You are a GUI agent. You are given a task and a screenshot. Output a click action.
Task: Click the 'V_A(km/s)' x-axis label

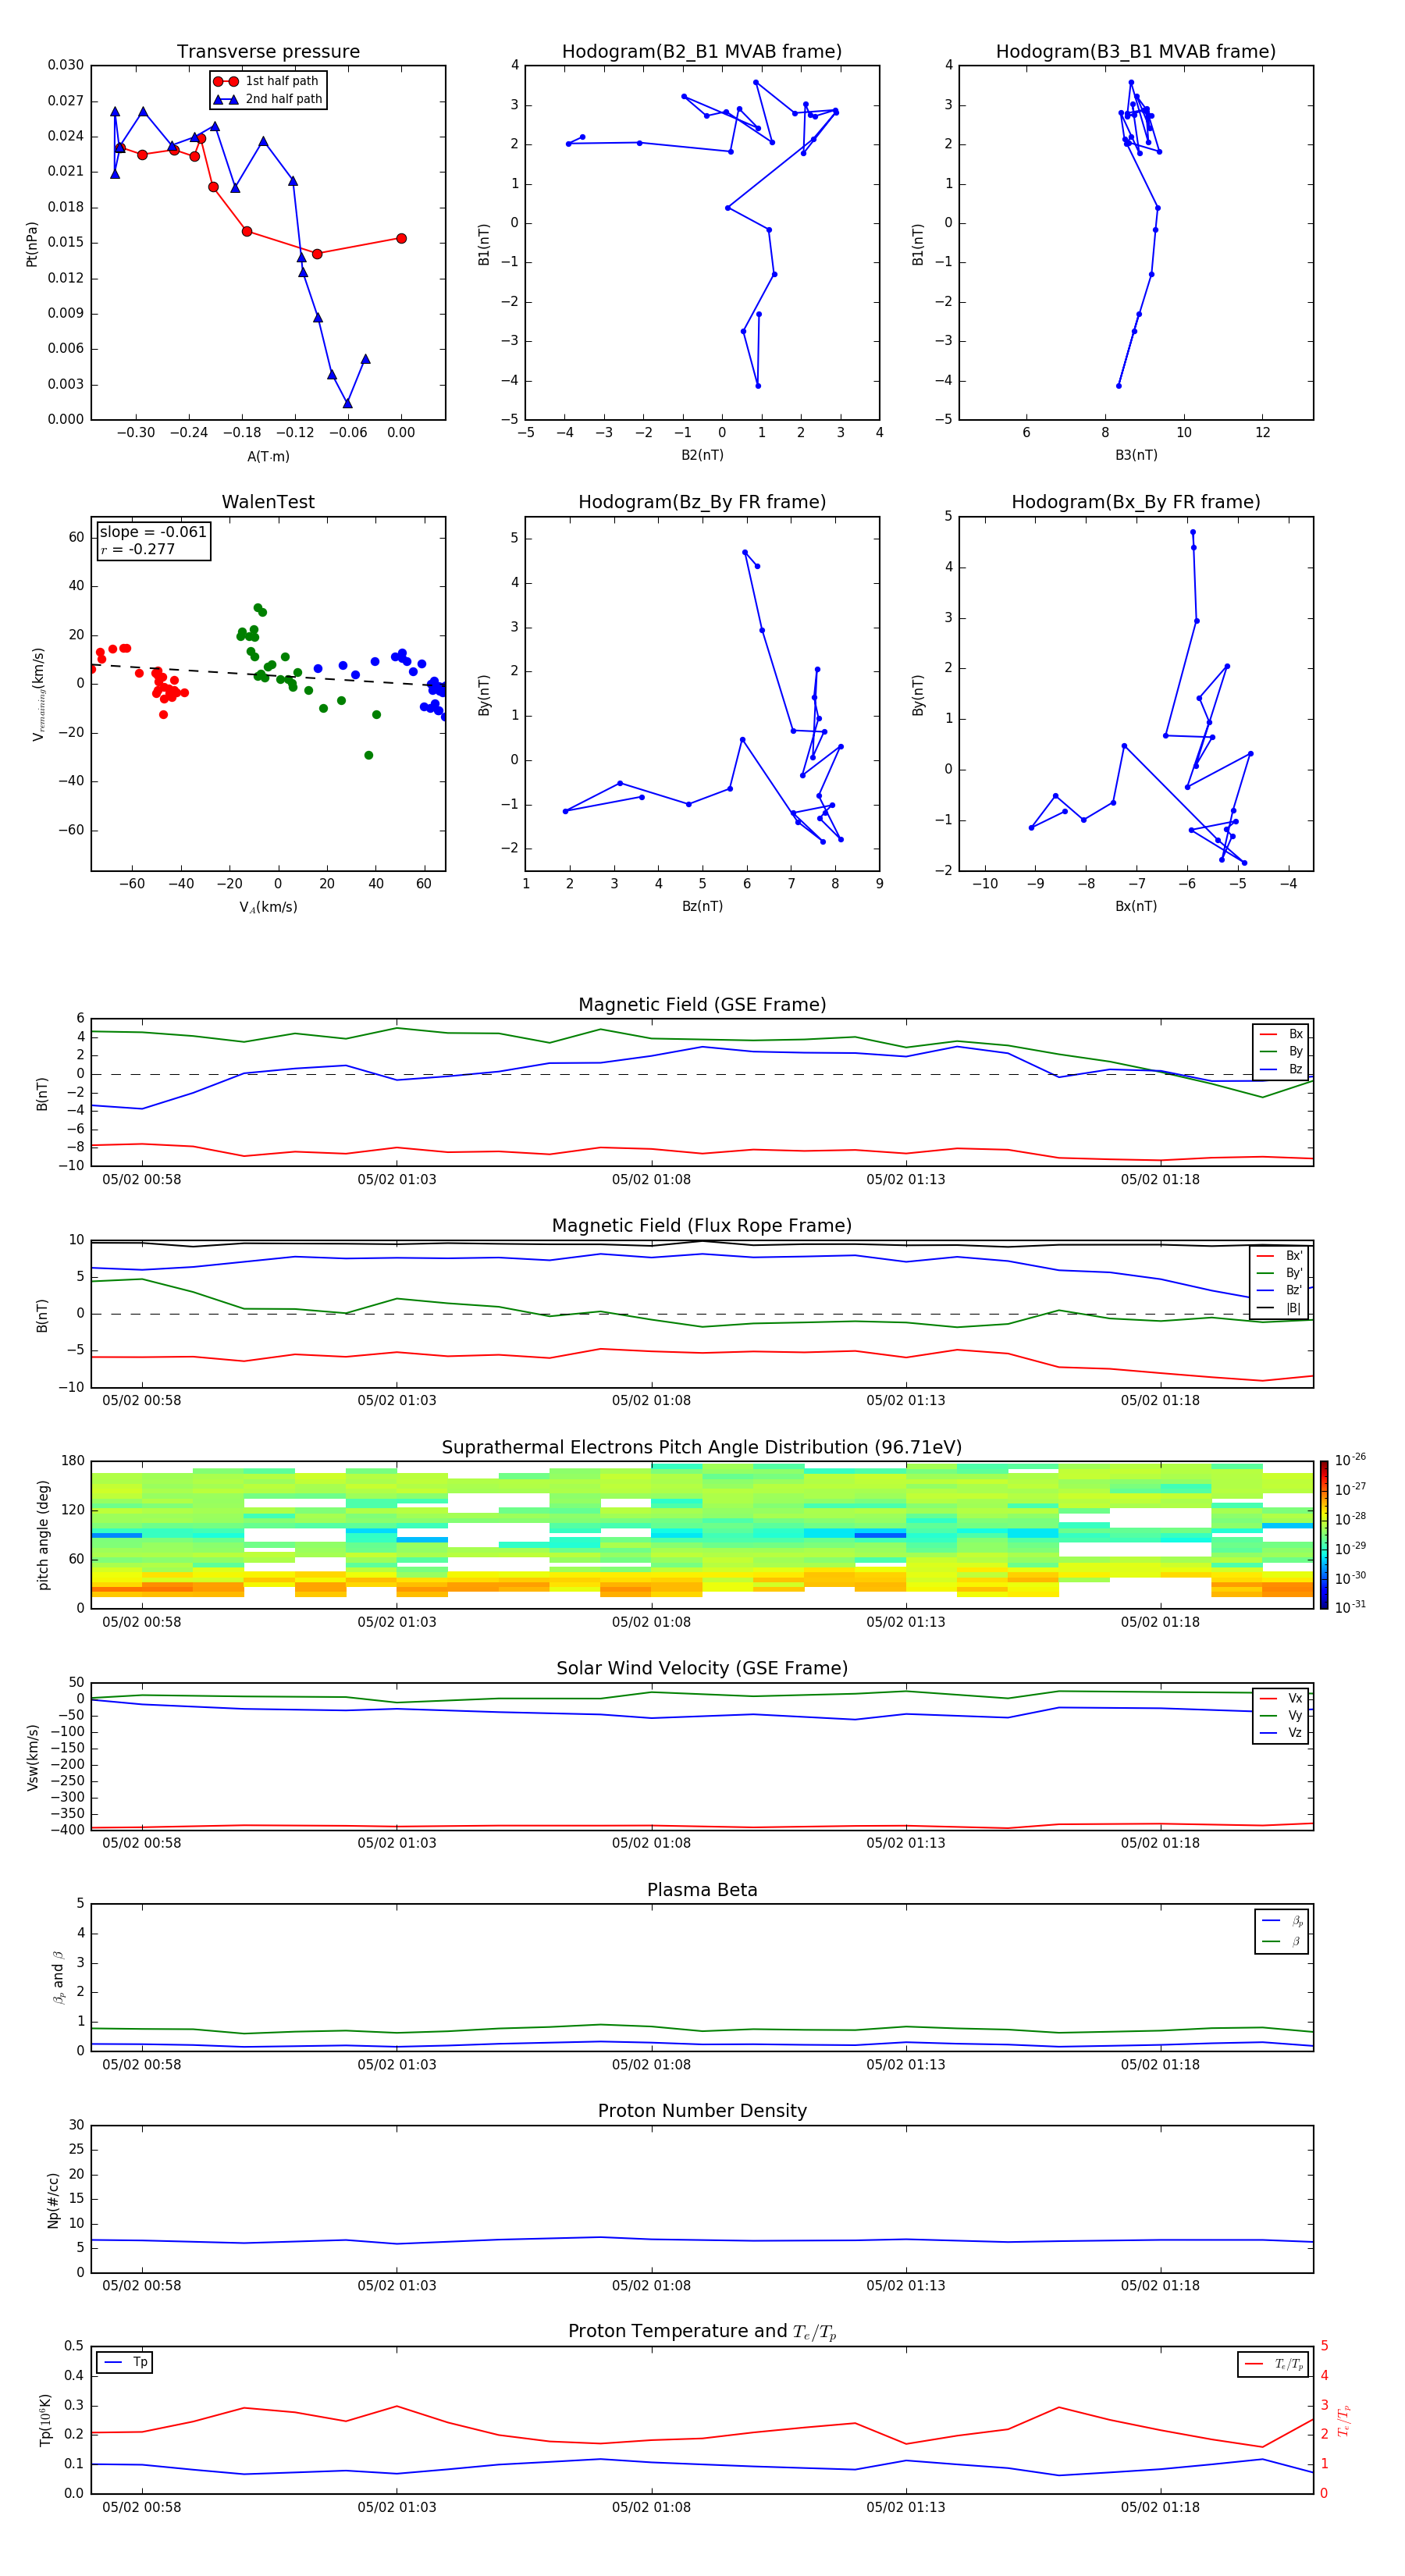pyautogui.click(x=268, y=907)
